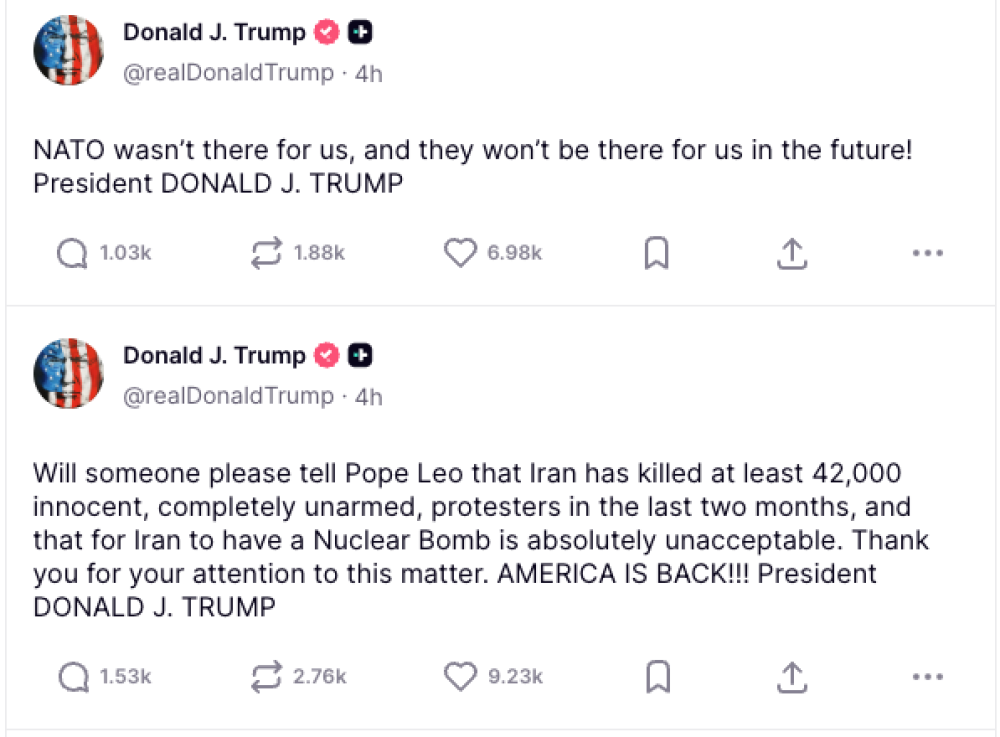Like the NATO post

pos(460,254)
